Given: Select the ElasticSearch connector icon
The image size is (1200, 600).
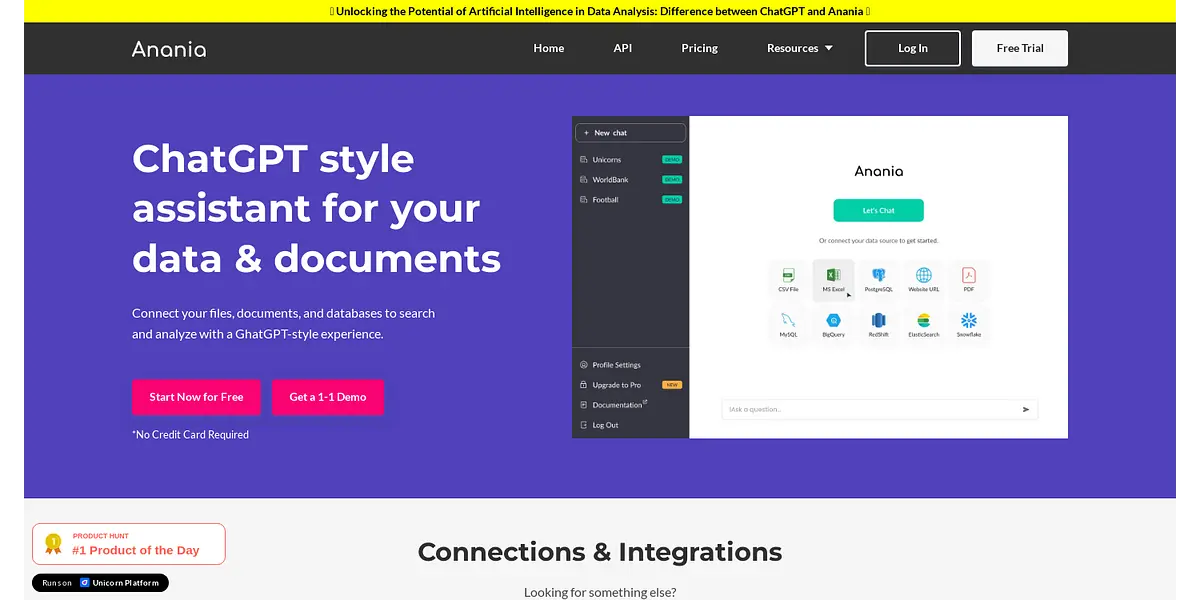Looking at the screenshot, I should pos(924,322).
